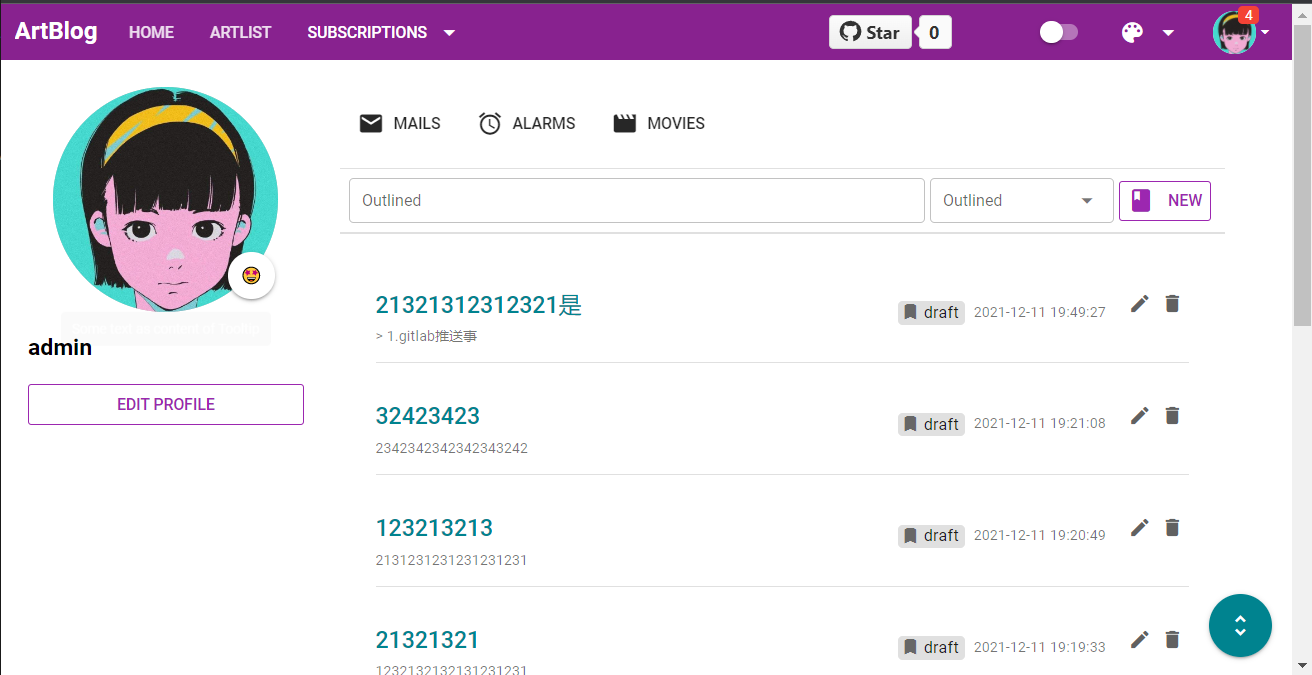Edit article 32423423 with pencil icon
This screenshot has width=1312, height=675.
tap(1140, 415)
